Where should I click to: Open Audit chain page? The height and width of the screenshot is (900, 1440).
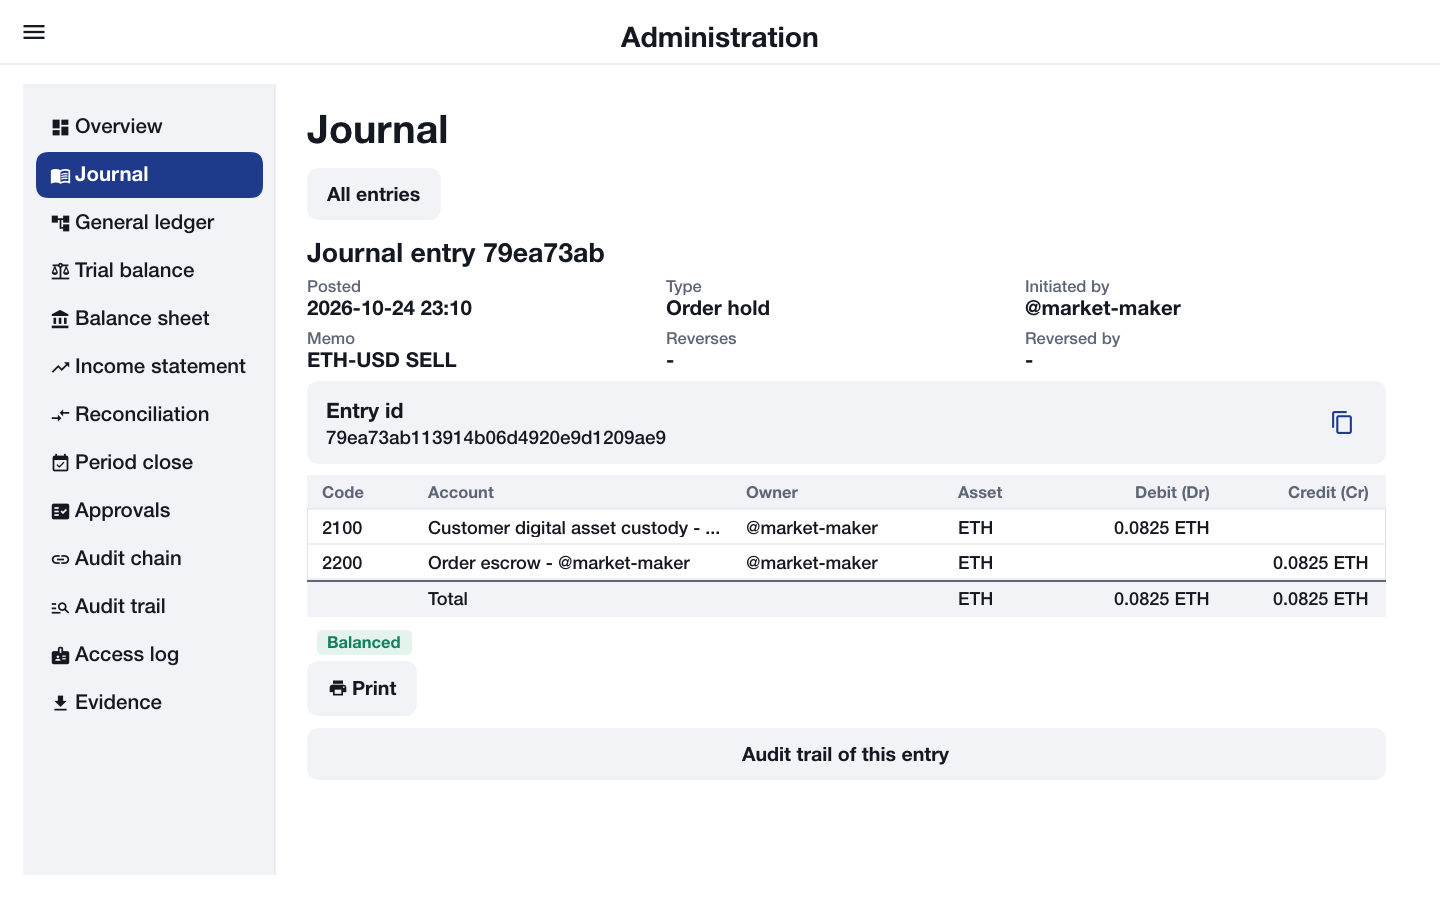pyautogui.click(x=149, y=558)
